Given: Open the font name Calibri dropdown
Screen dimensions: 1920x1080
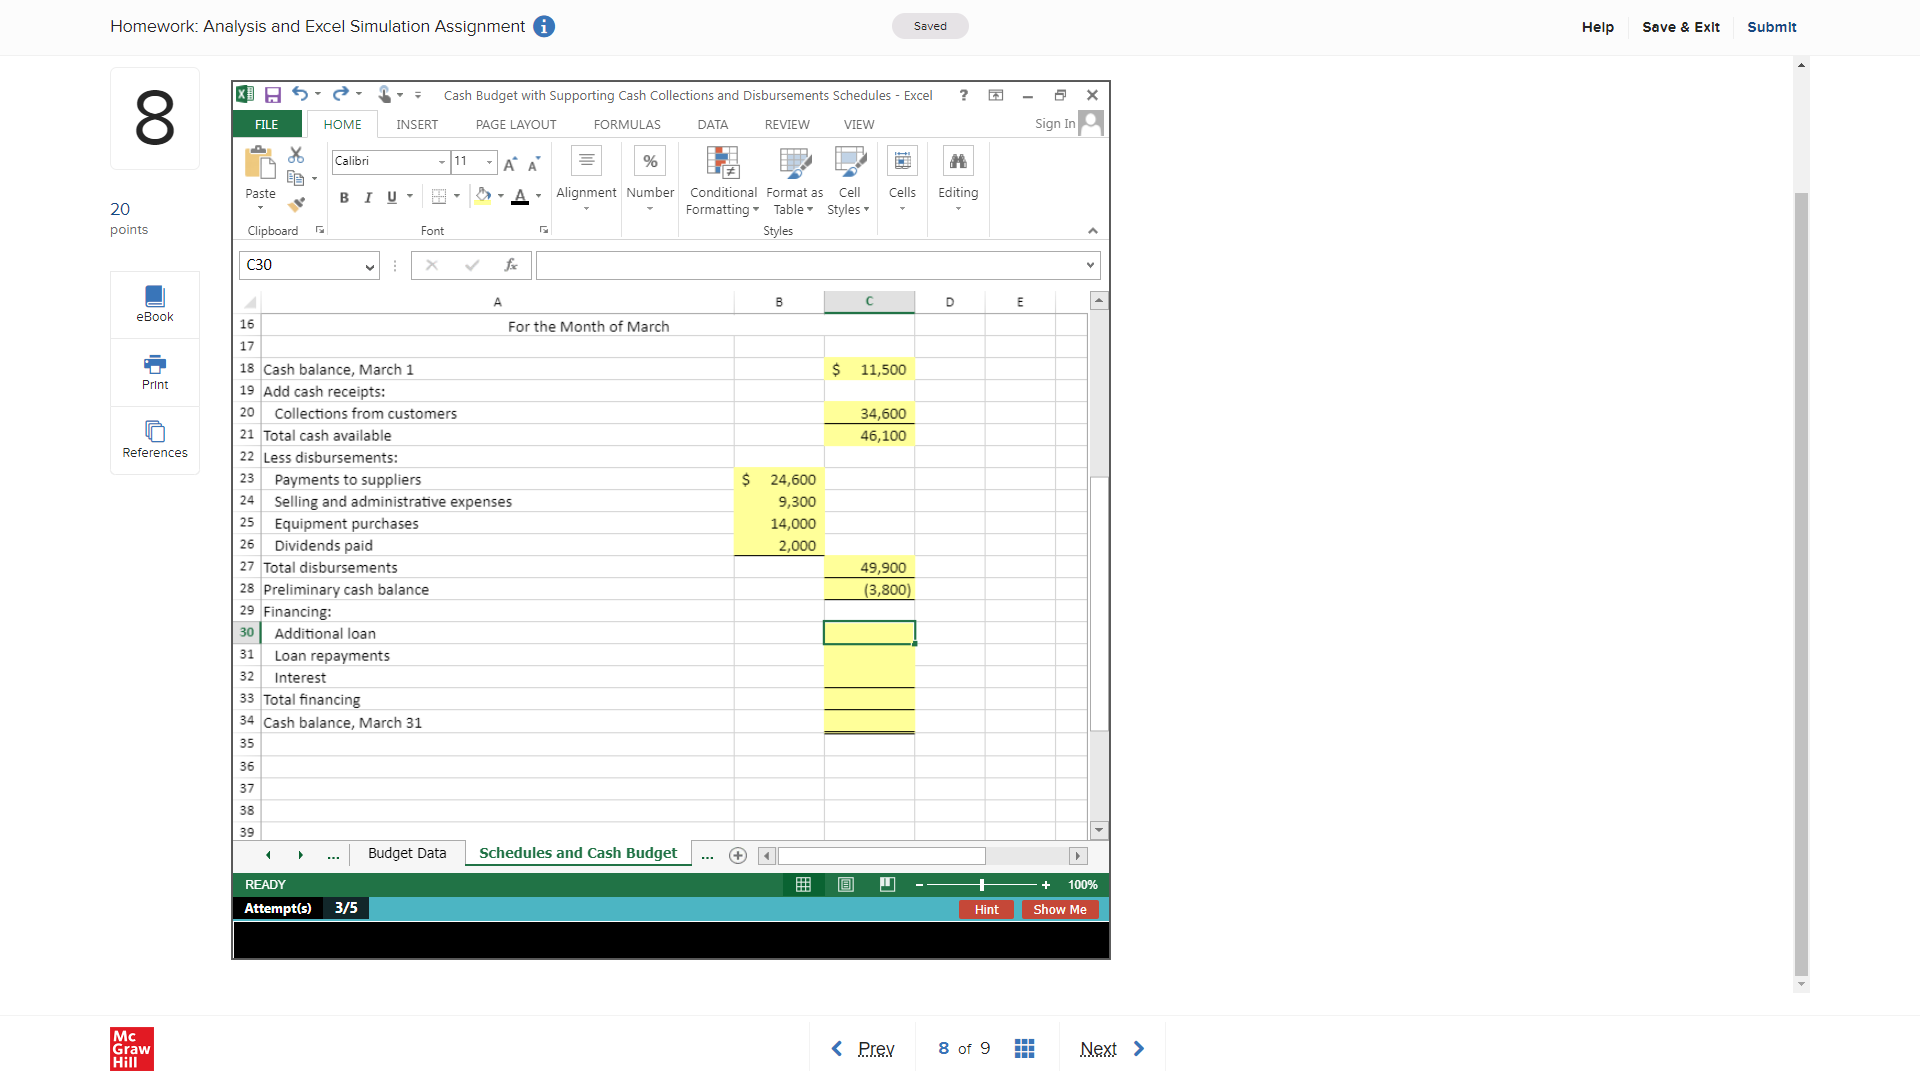Looking at the screenshot, I should click(x=441, y=162).
